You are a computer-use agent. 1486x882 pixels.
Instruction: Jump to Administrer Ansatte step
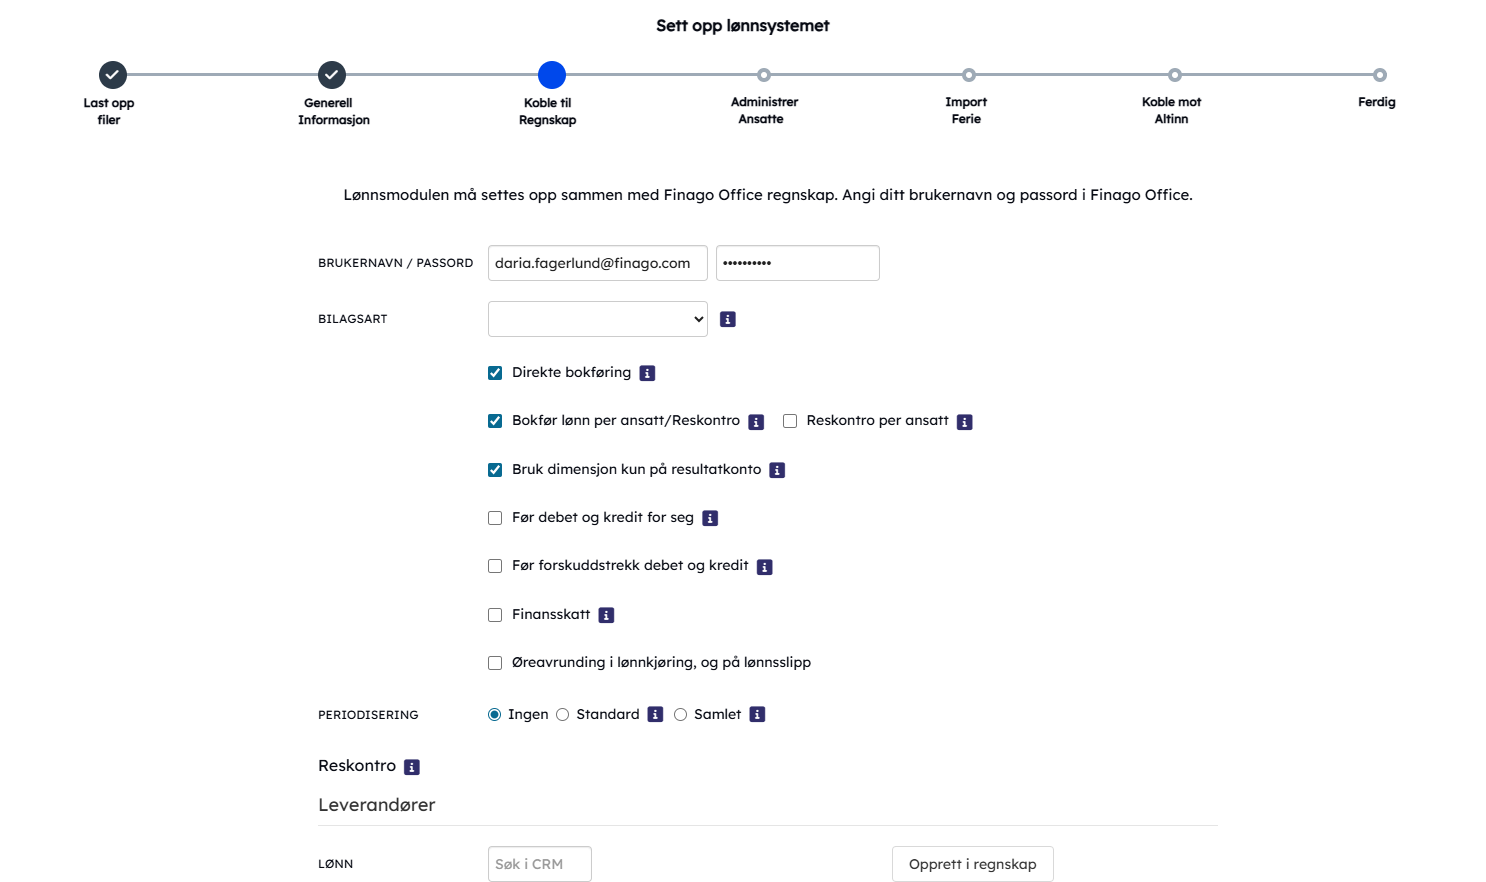pos(764,75)
